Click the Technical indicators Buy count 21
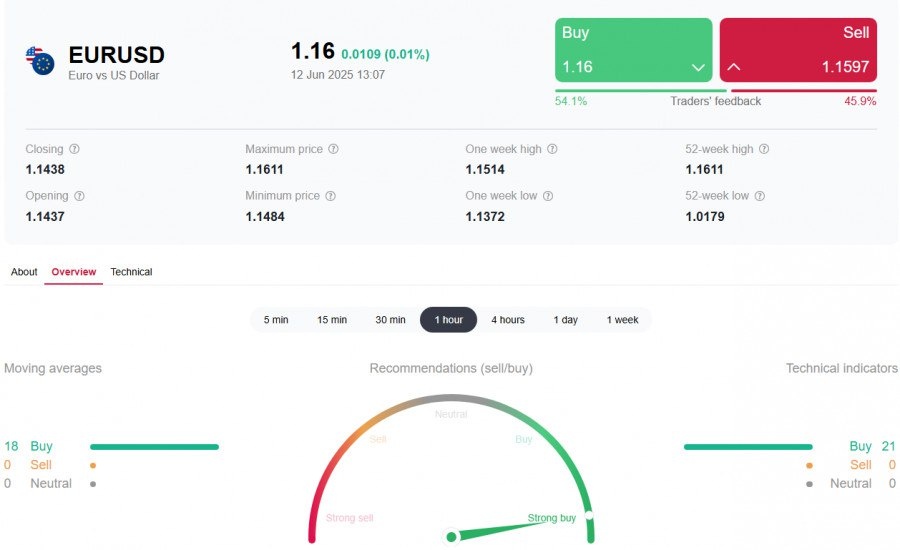Viewport: 900px width, 550px height. 889,446
